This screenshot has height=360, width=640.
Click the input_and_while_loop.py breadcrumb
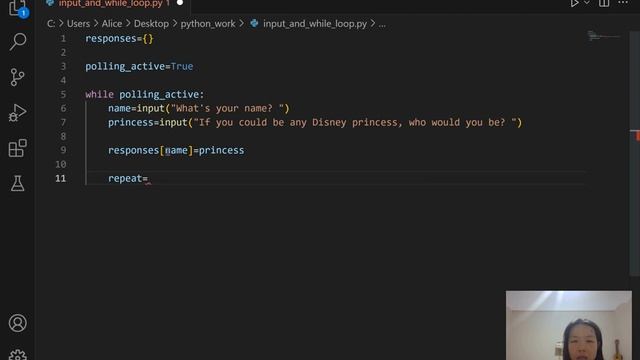[x=315, y=24]
